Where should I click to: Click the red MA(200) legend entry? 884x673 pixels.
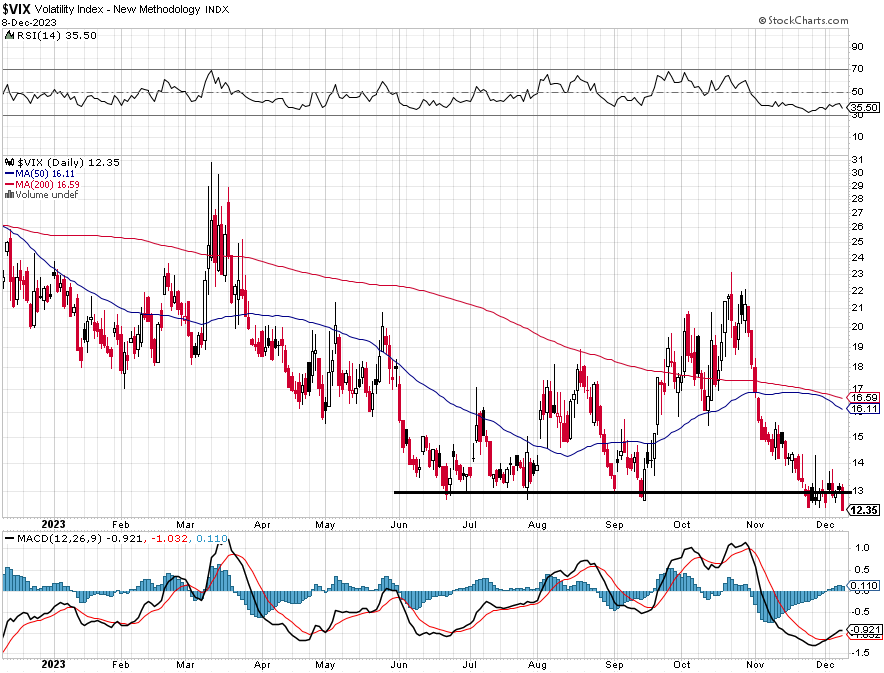tap(42, 184)
